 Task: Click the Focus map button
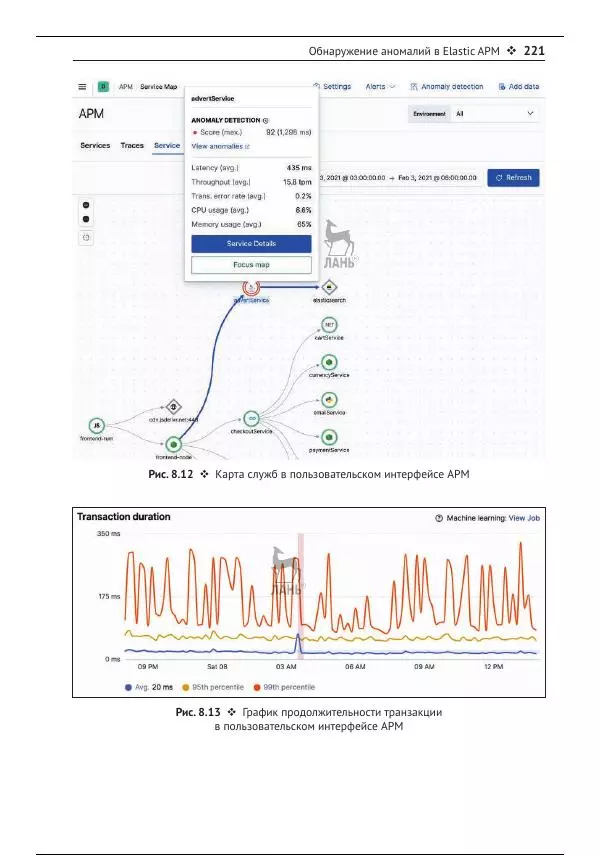251,265
